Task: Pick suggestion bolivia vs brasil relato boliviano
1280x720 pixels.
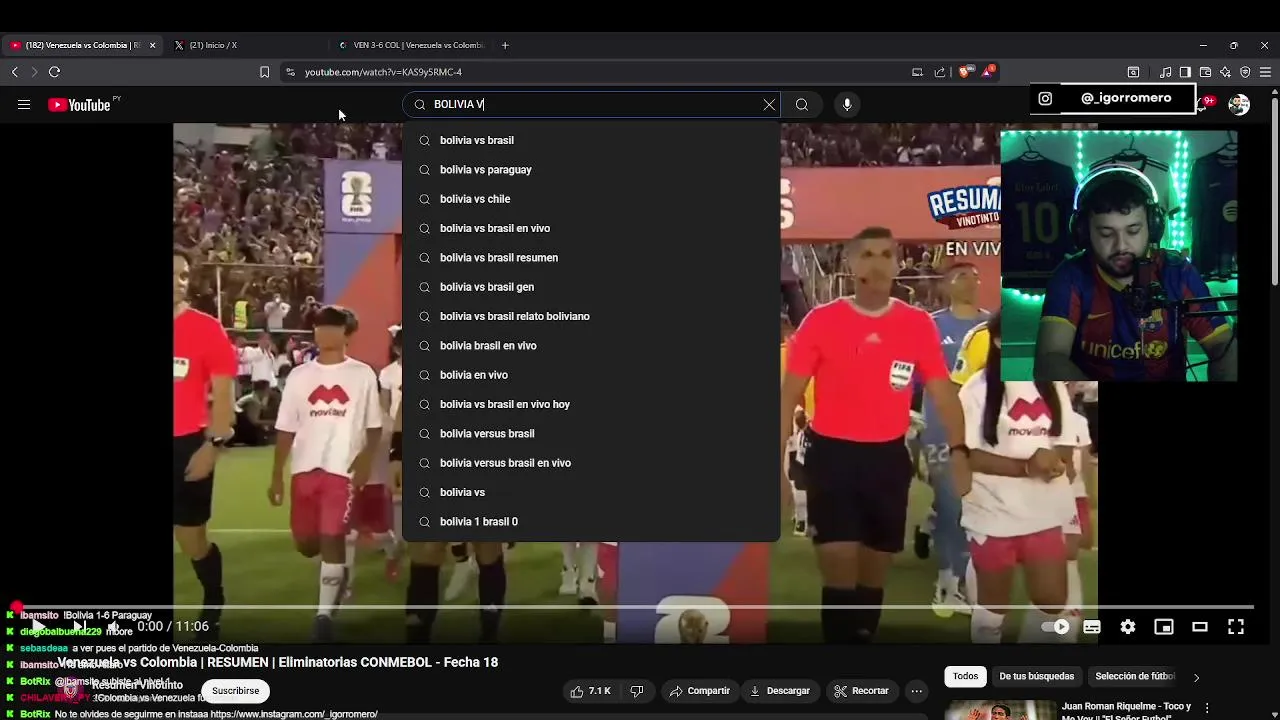Action: [591, 316]
